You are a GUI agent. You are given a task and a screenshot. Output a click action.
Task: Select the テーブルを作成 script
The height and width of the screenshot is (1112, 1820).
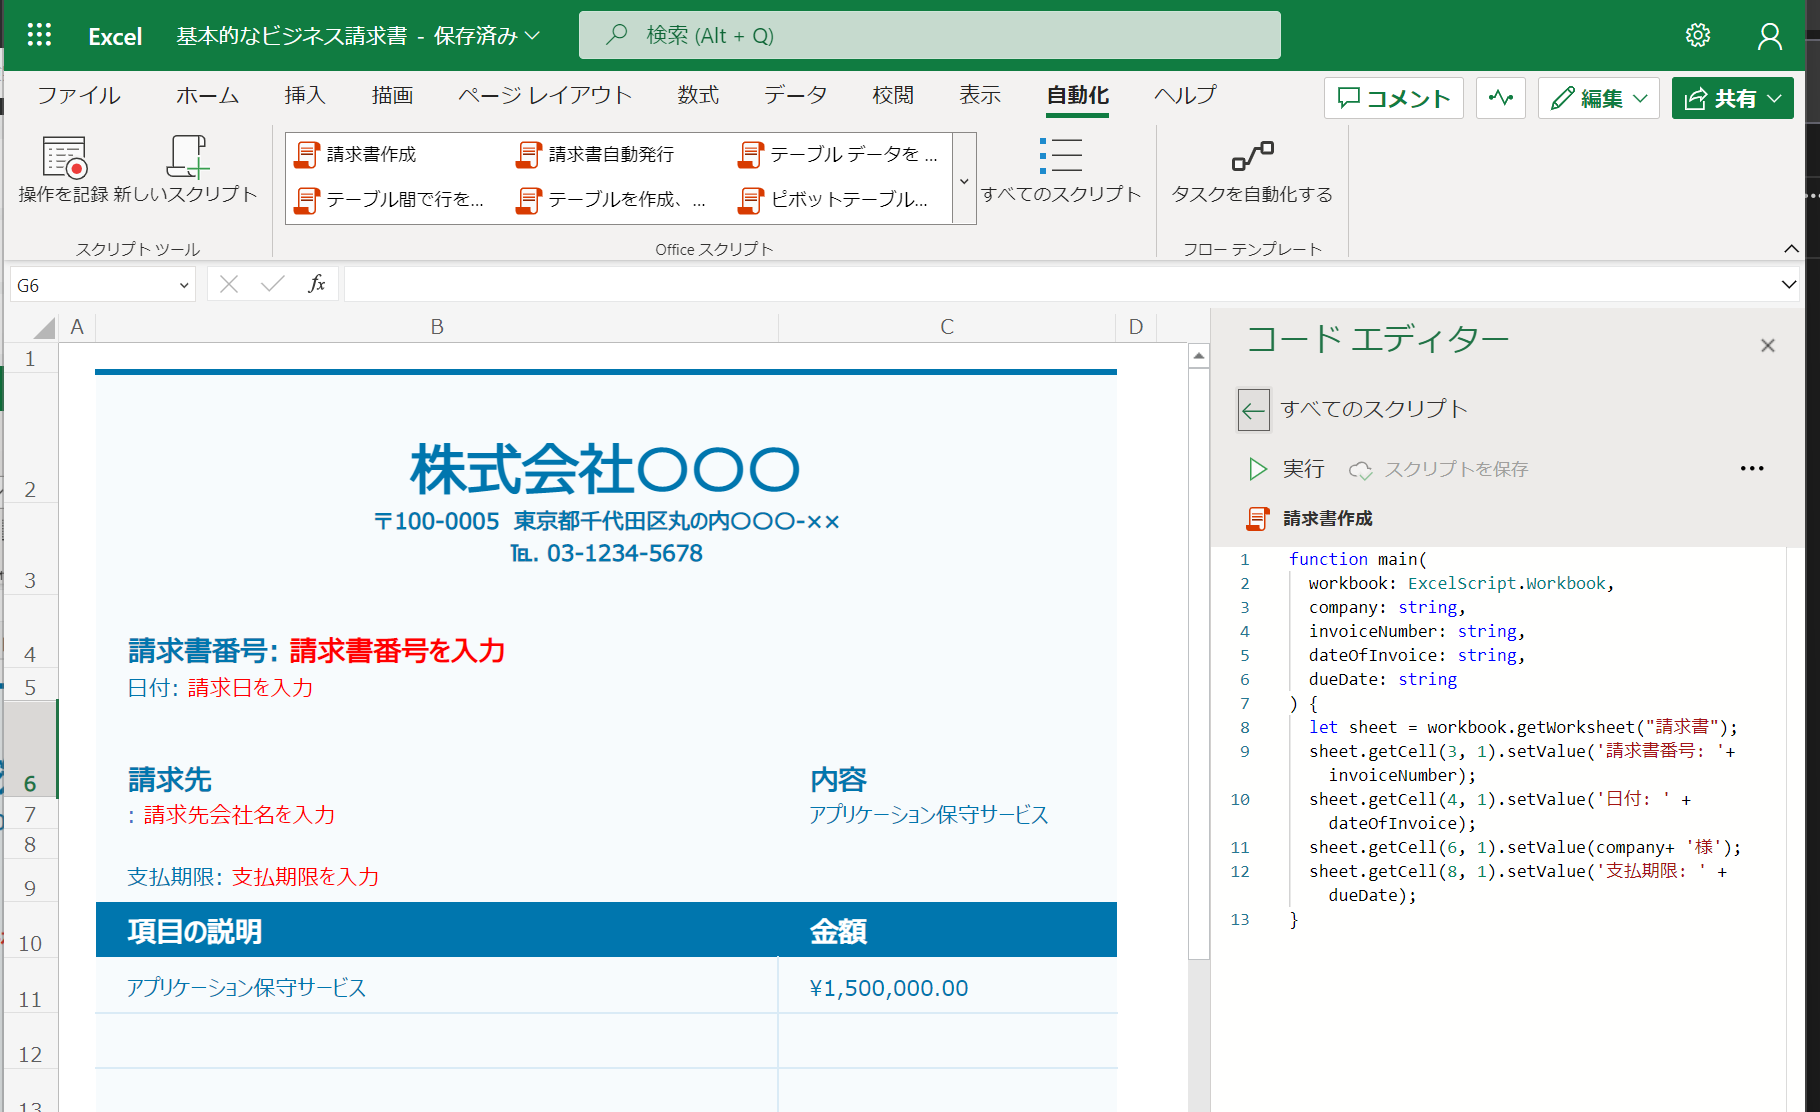[x=611, y=199]
